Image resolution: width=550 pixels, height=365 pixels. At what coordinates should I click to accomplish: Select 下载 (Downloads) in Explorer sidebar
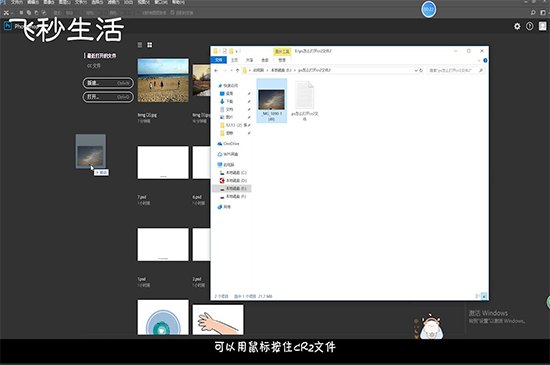[226, 101]
